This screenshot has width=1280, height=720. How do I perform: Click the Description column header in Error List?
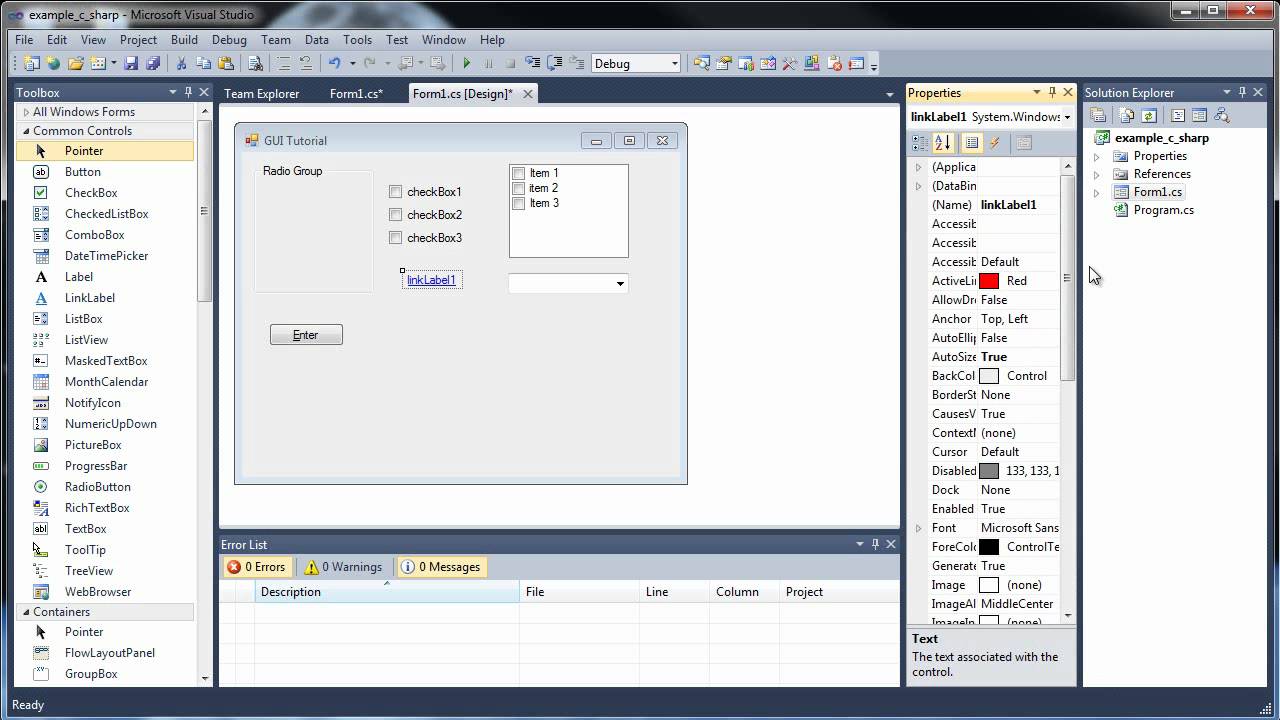coord(387,592)
